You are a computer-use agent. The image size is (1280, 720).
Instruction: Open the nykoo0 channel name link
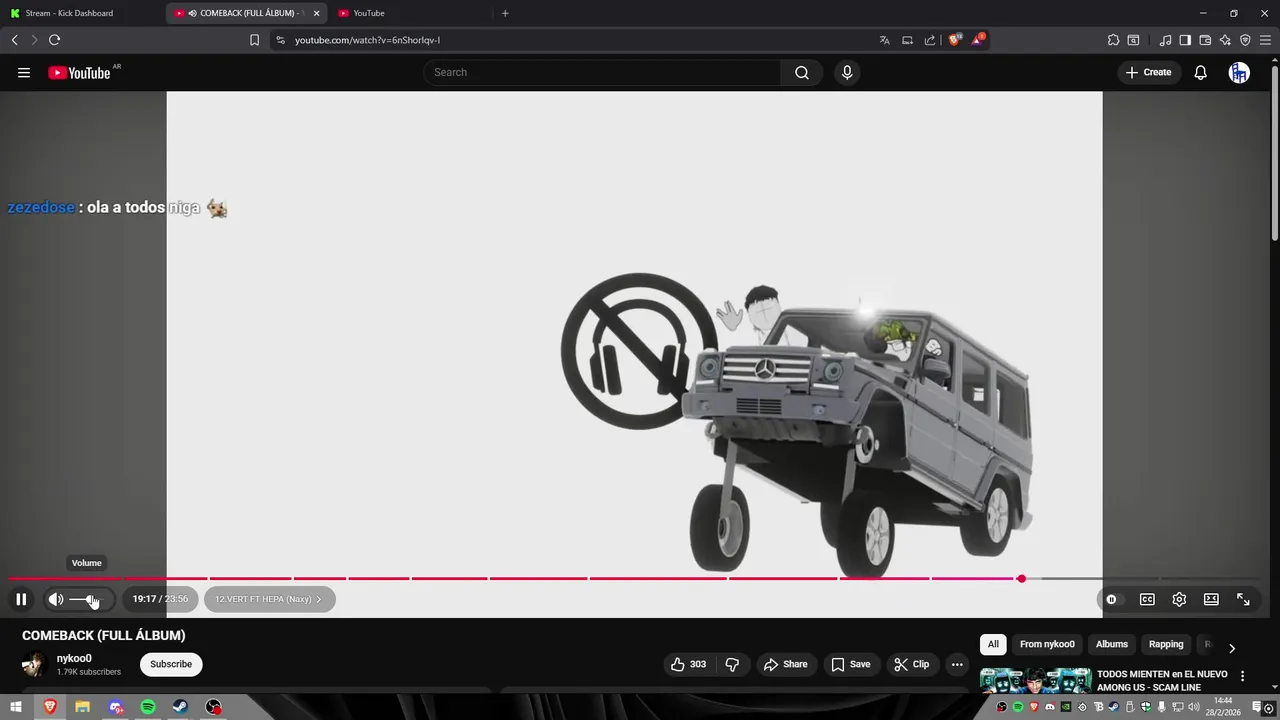(74, 658)
